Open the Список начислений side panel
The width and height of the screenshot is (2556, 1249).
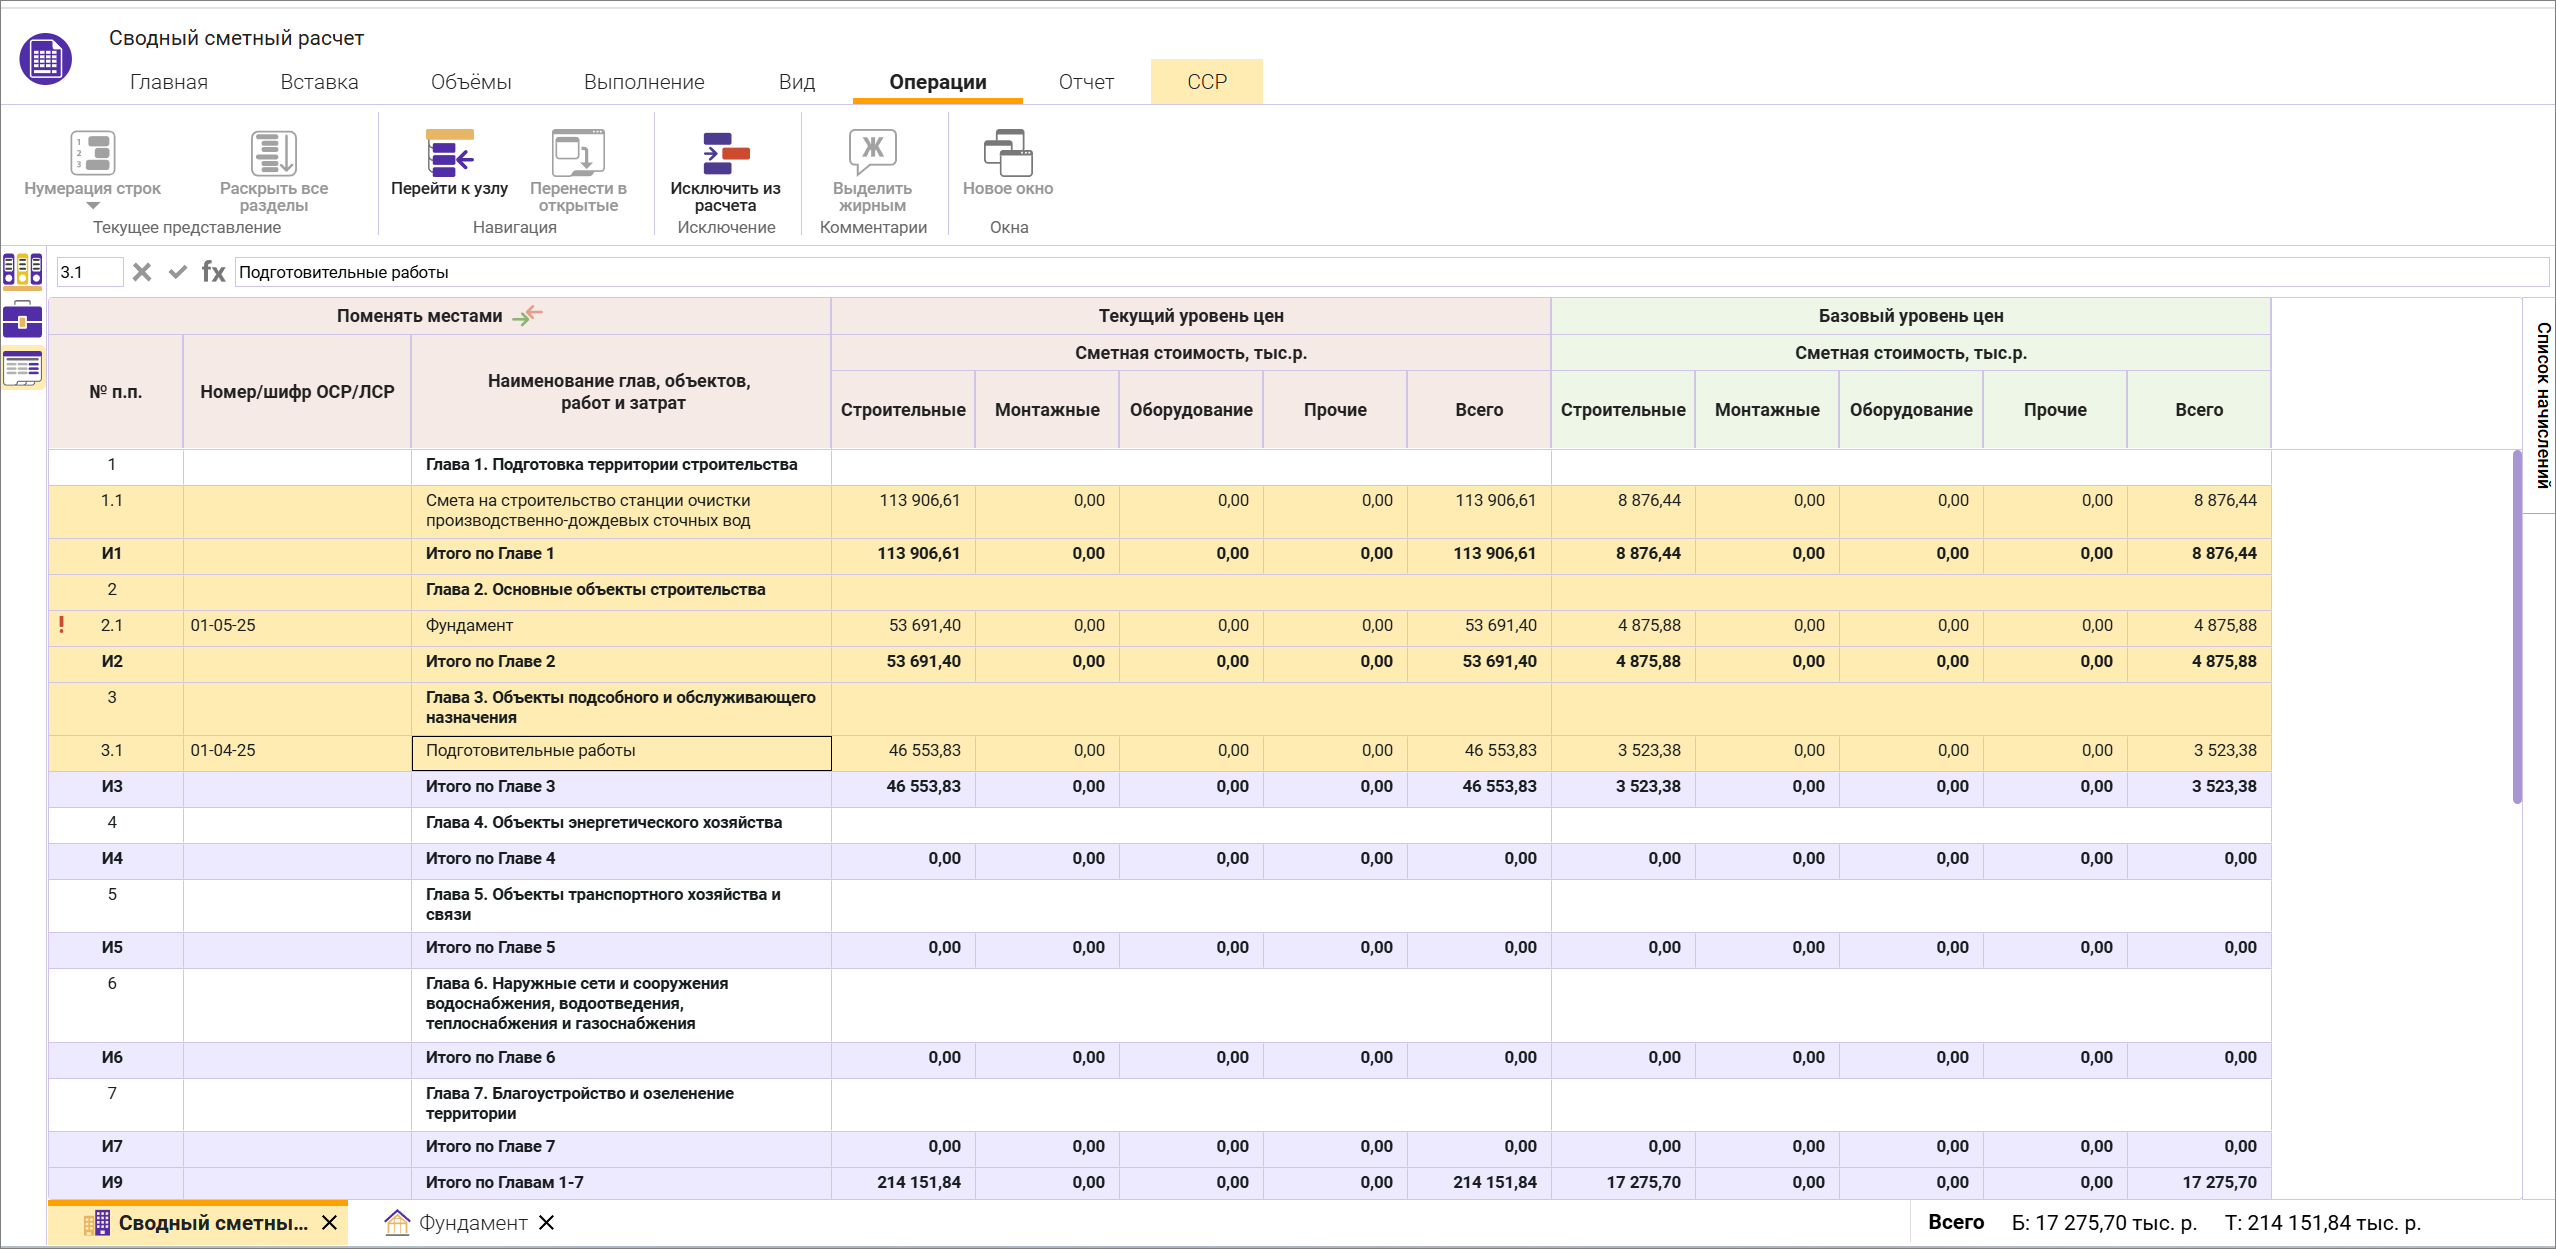pos(2540,405)
